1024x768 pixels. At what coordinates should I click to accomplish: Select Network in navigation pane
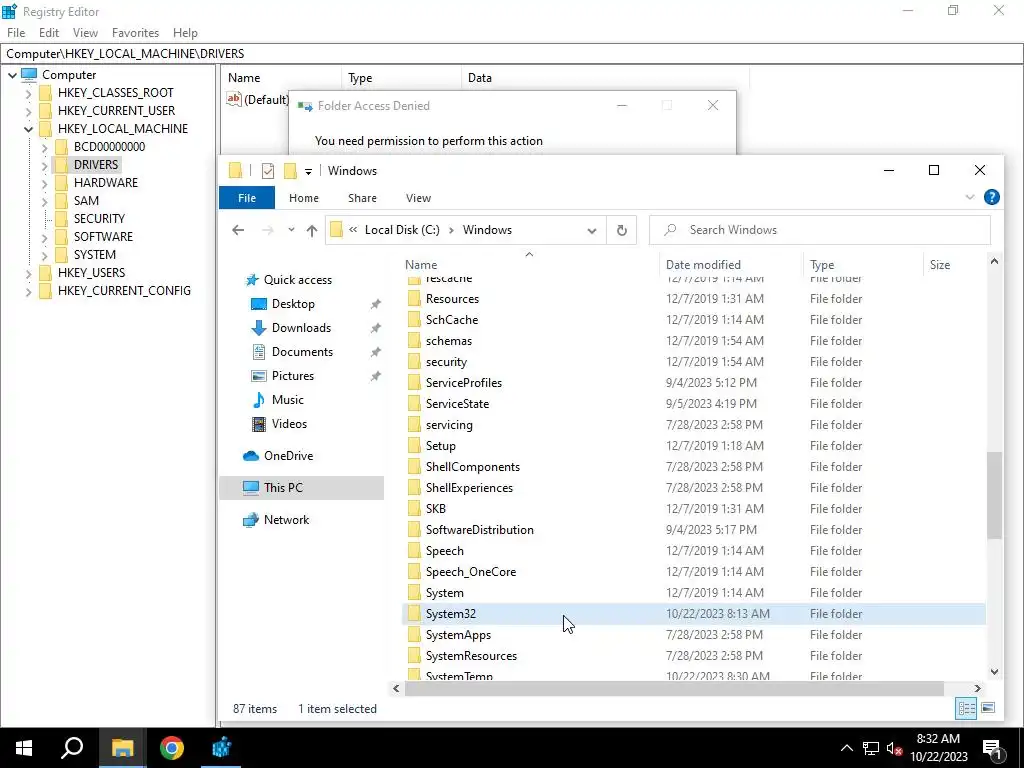pyautogui.click(x=286, y=520)
